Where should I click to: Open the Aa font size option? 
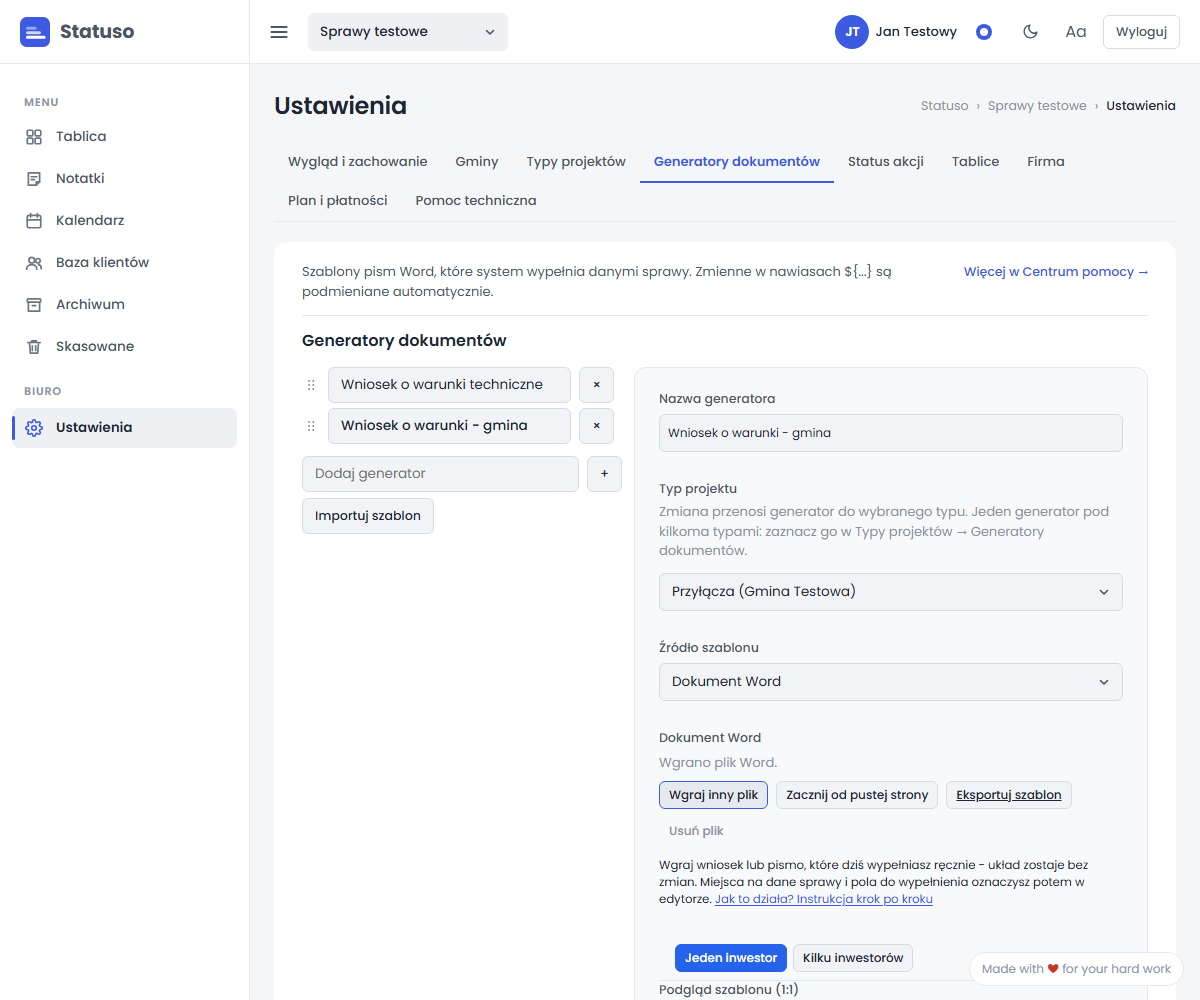tap(1076, 32)
